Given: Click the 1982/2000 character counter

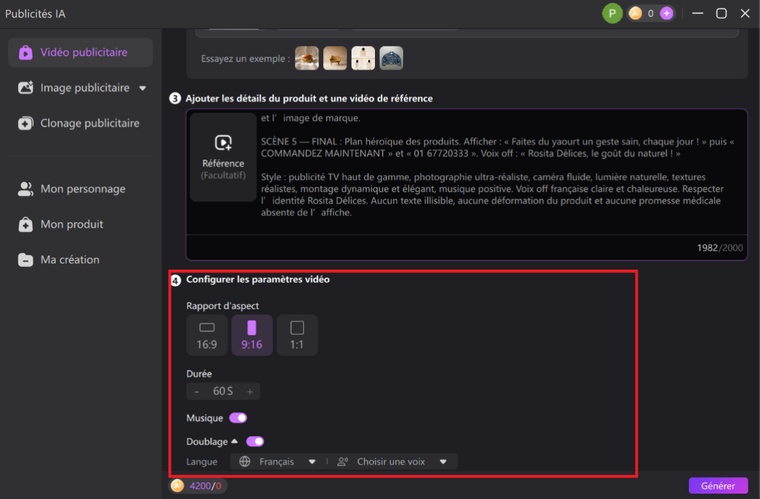Looking at the screenshot, I should [x=719, y=248].
